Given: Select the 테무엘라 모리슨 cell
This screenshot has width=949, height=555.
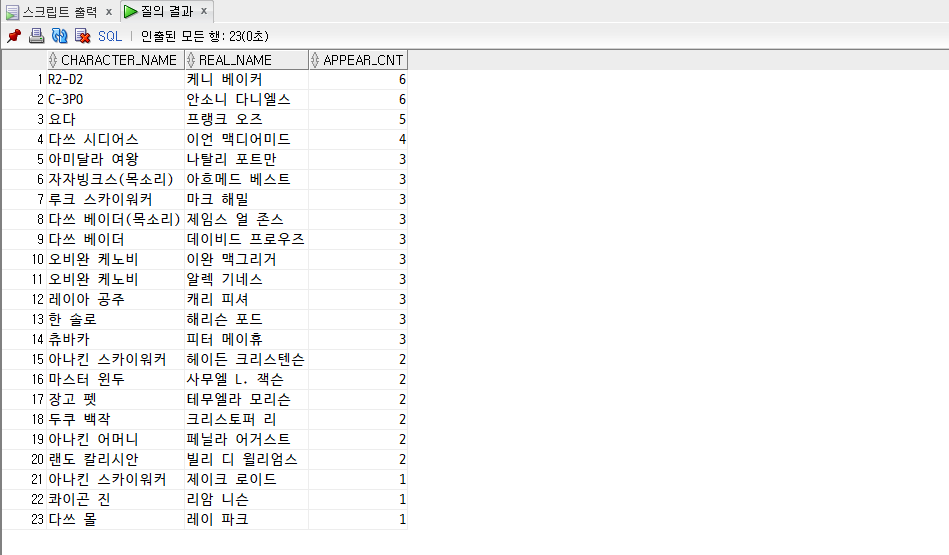Looking at the screenshot, I should pyautogui.click(x=246, y=399).
